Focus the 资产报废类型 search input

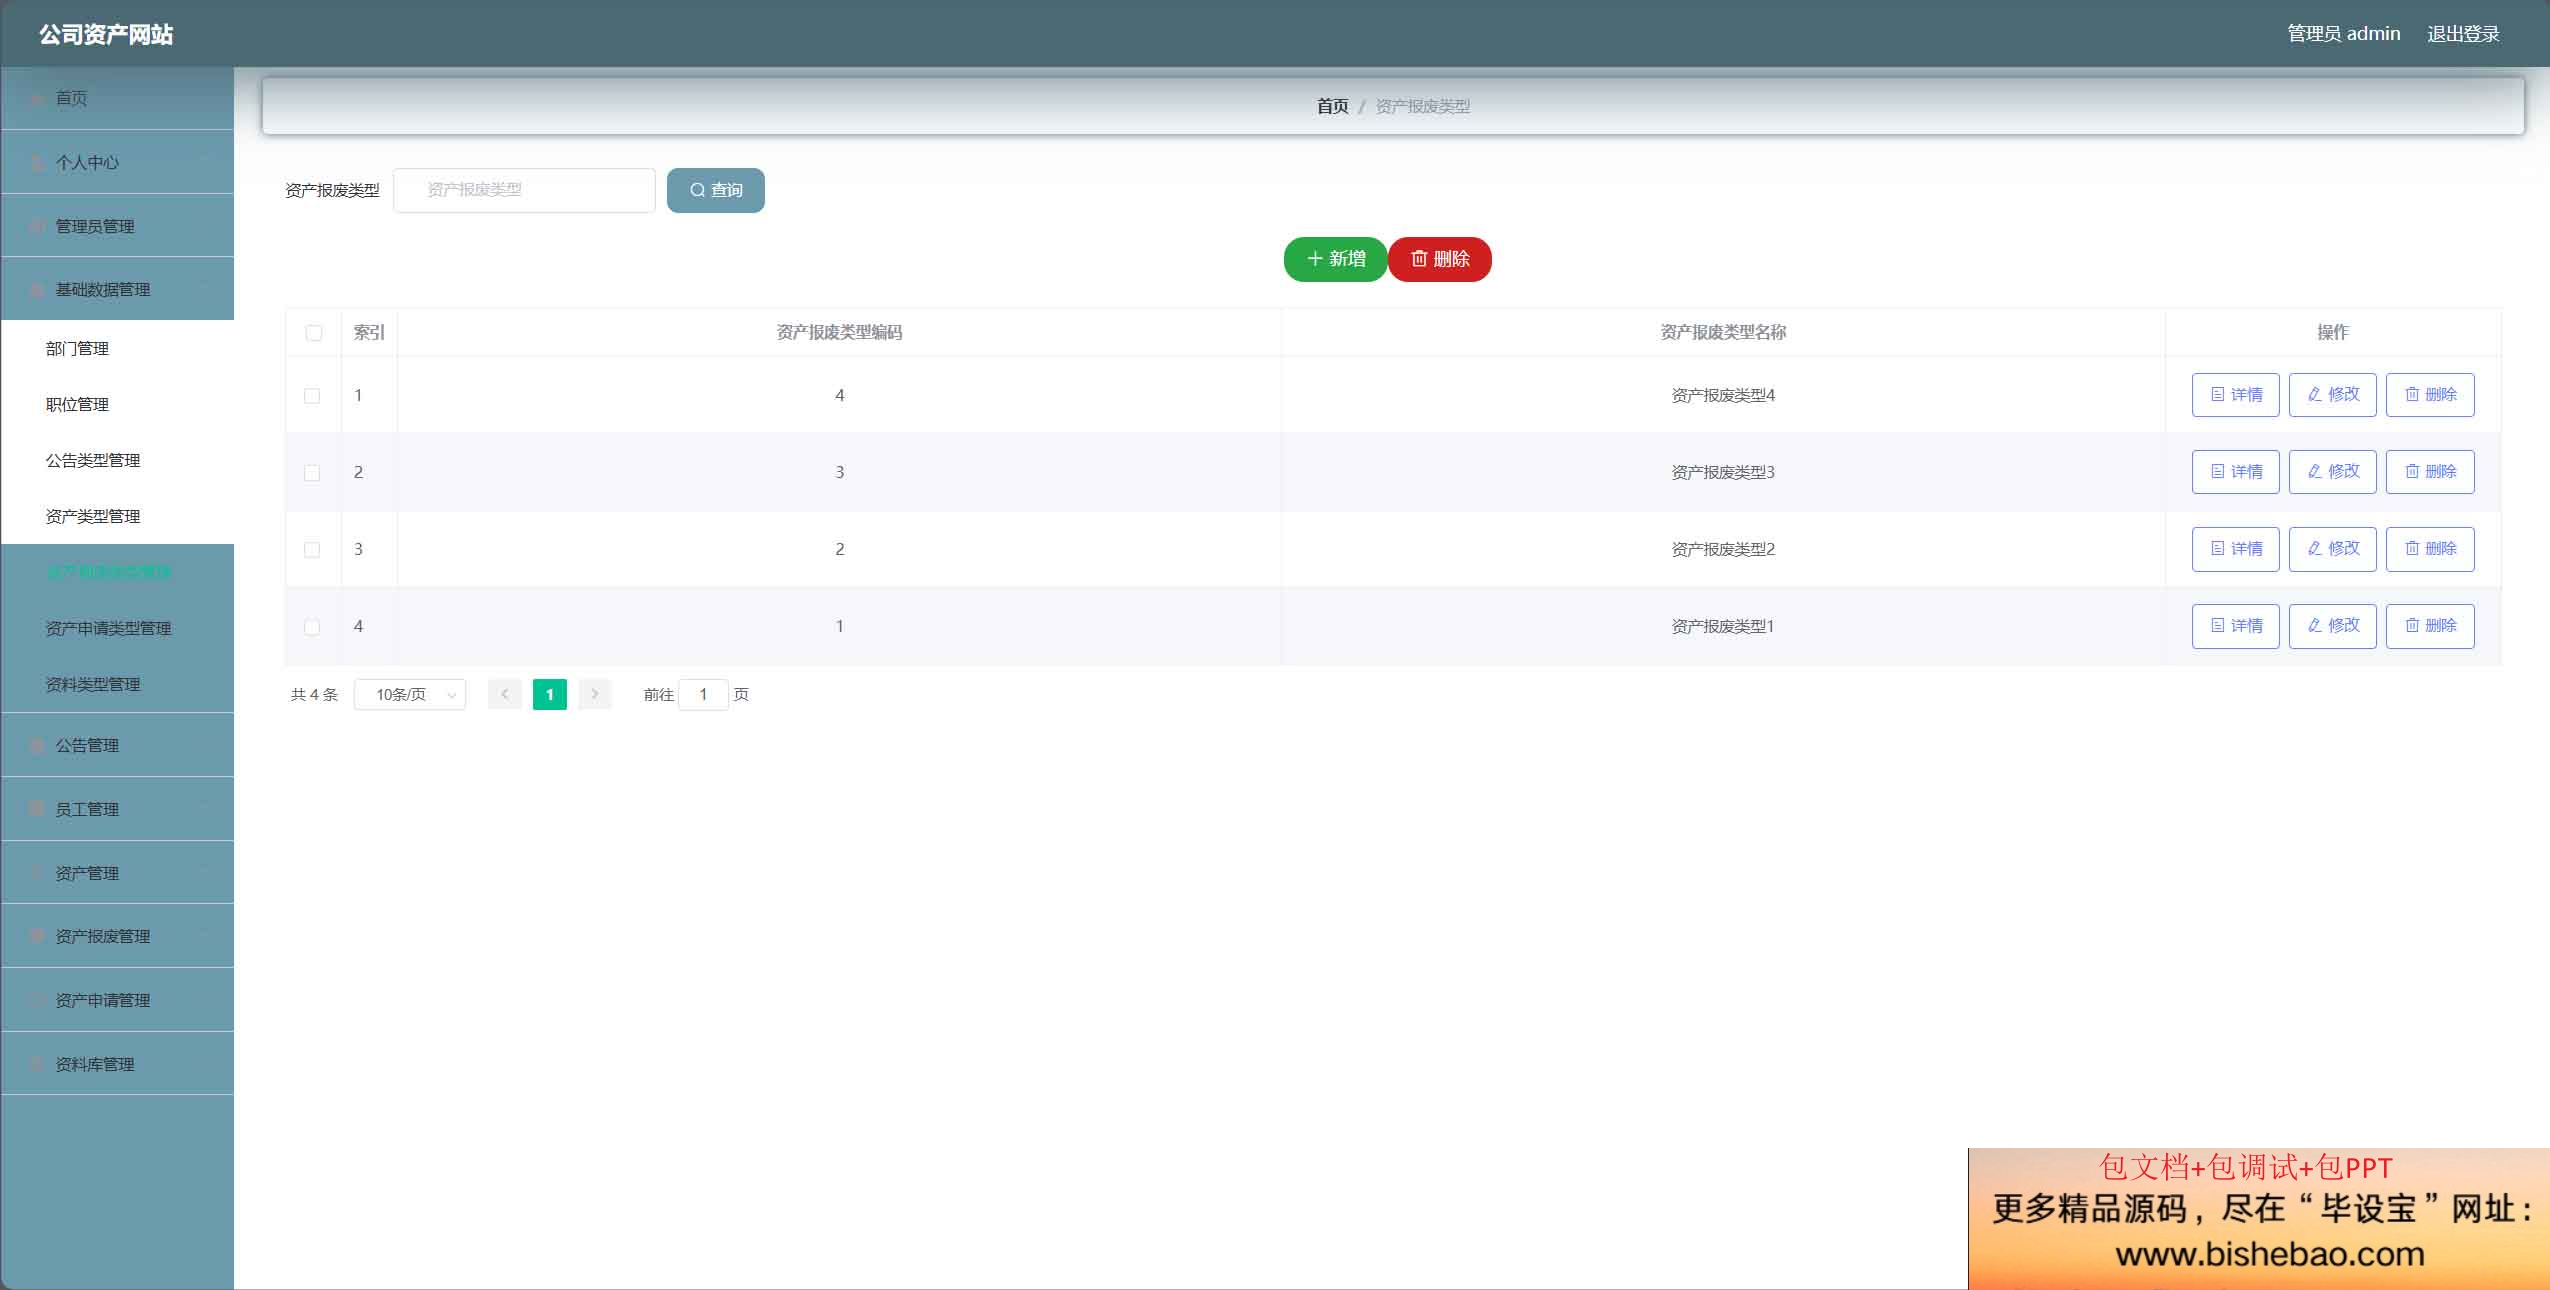tap(524, 190)
